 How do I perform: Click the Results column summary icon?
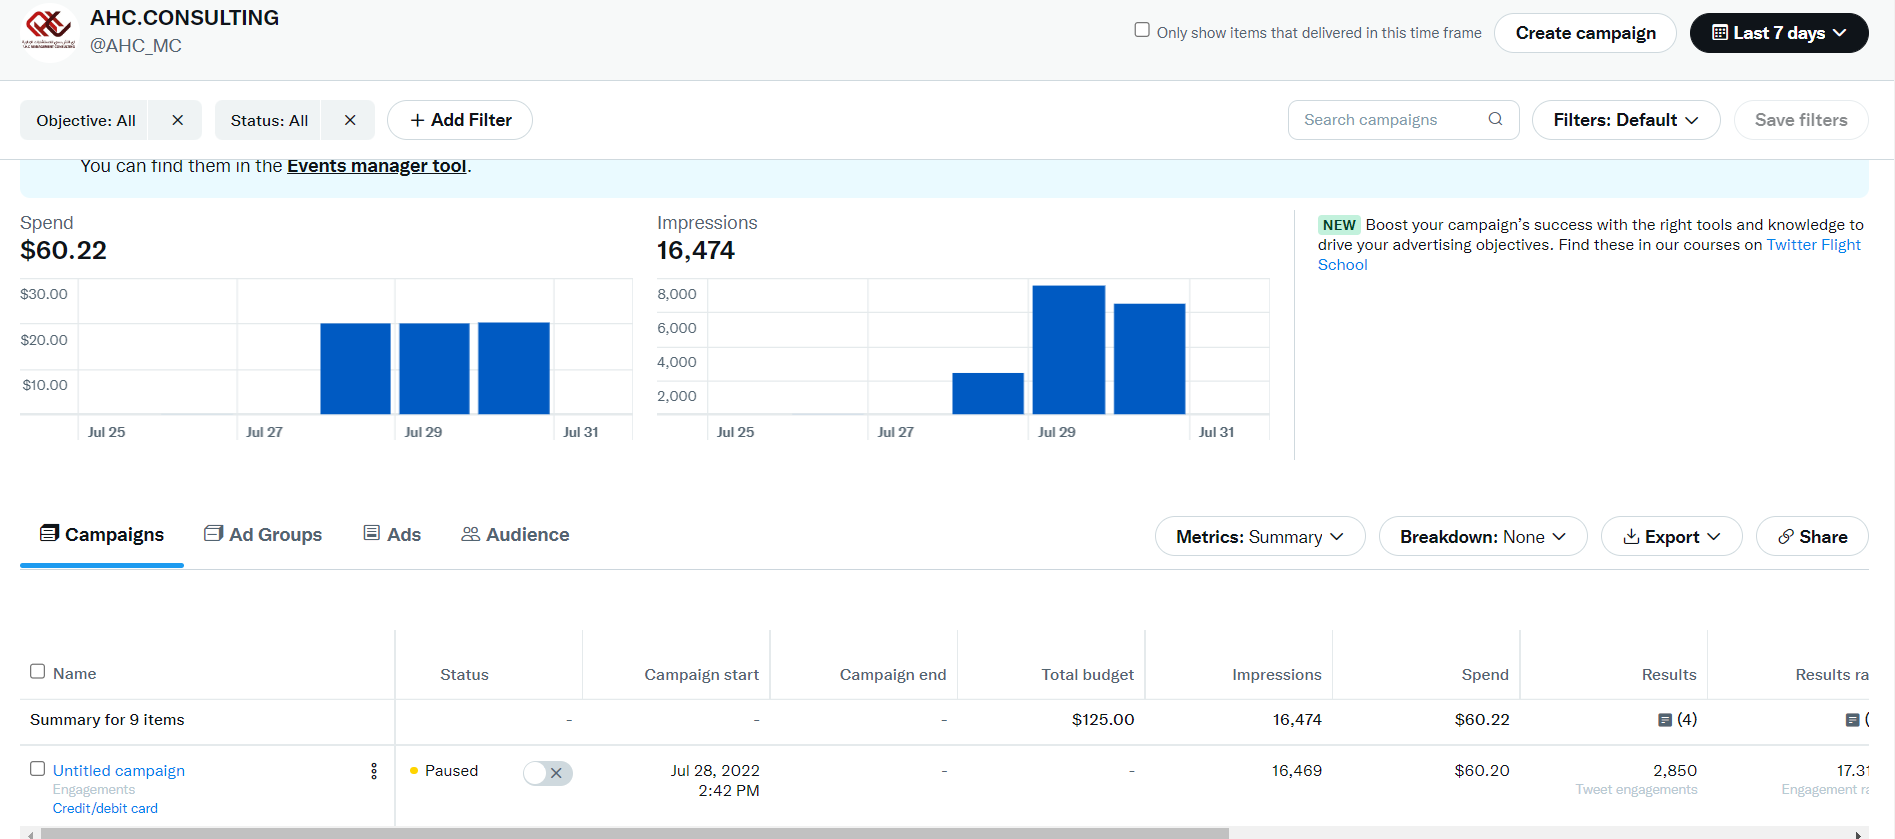click(1665, 720)
